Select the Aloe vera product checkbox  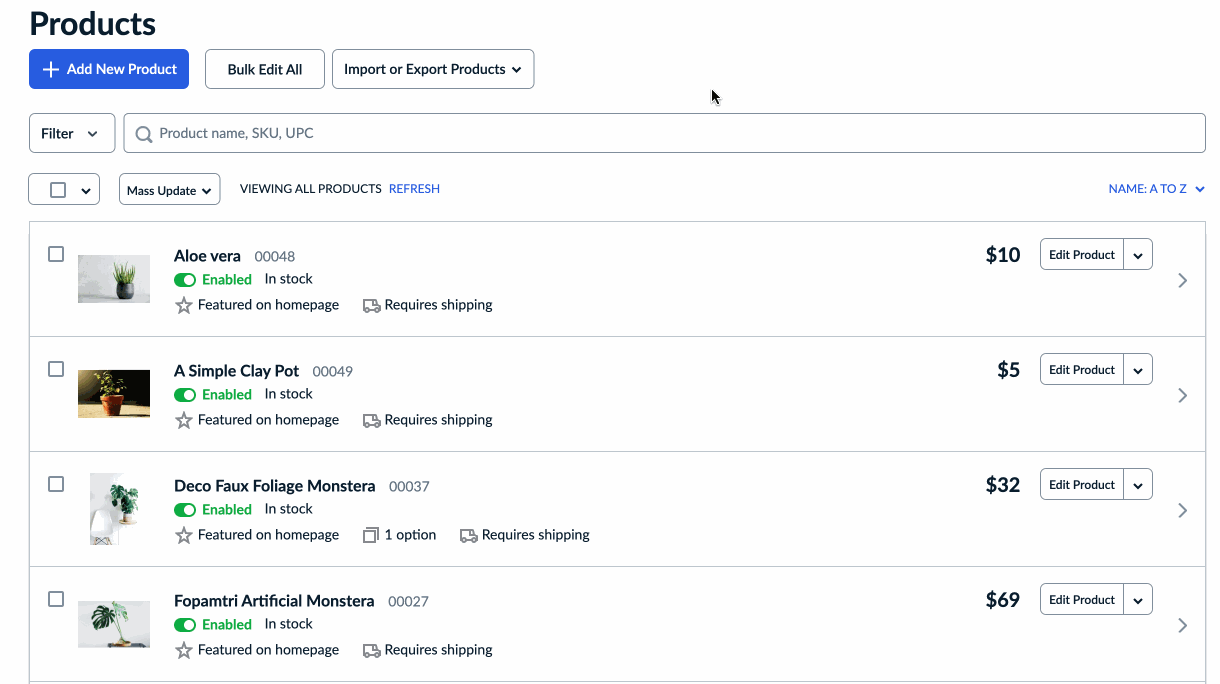(57, 254)
